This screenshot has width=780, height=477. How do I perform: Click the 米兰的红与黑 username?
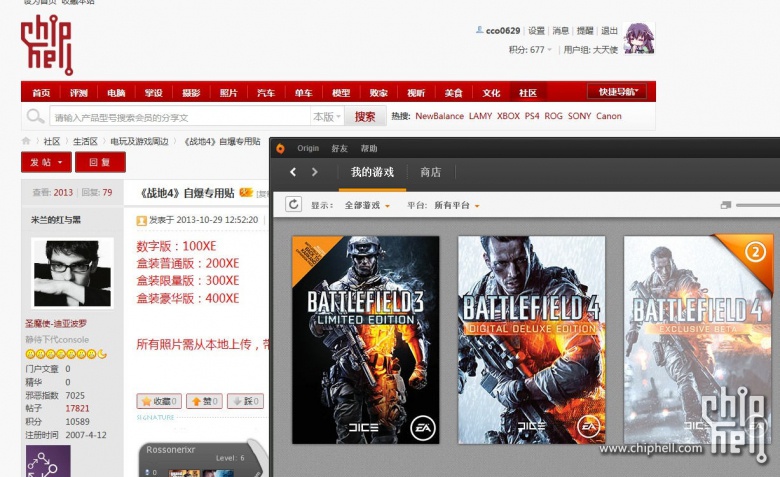click(56, 219)
